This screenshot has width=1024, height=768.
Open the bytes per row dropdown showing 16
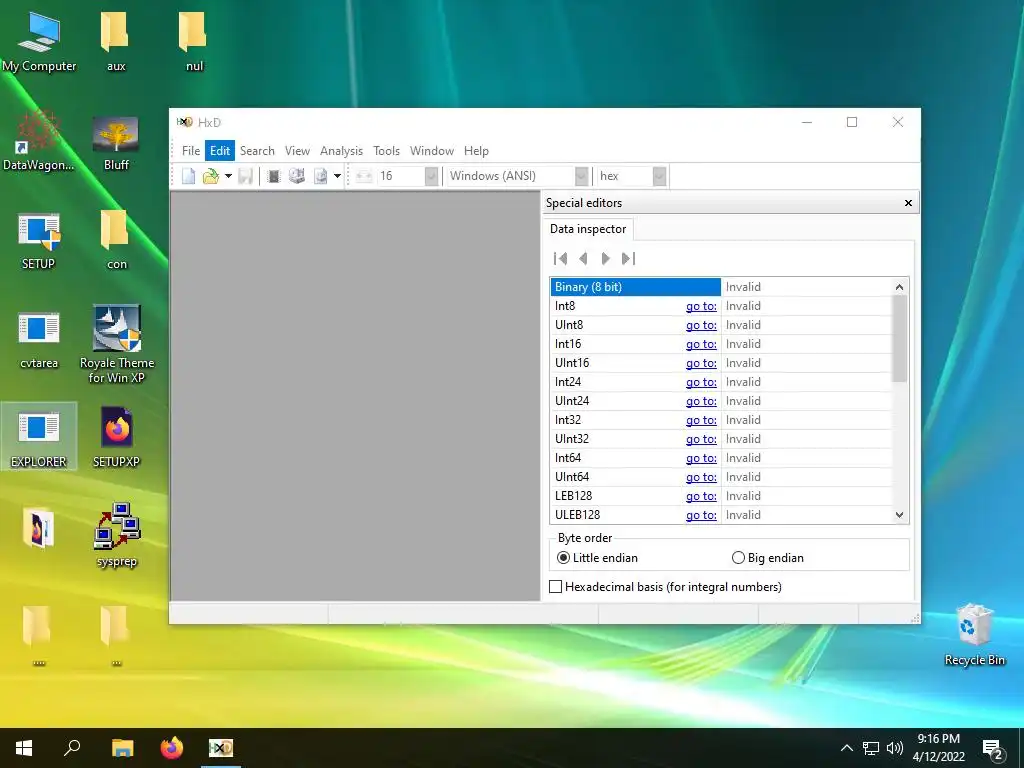(x=431, y=176)
